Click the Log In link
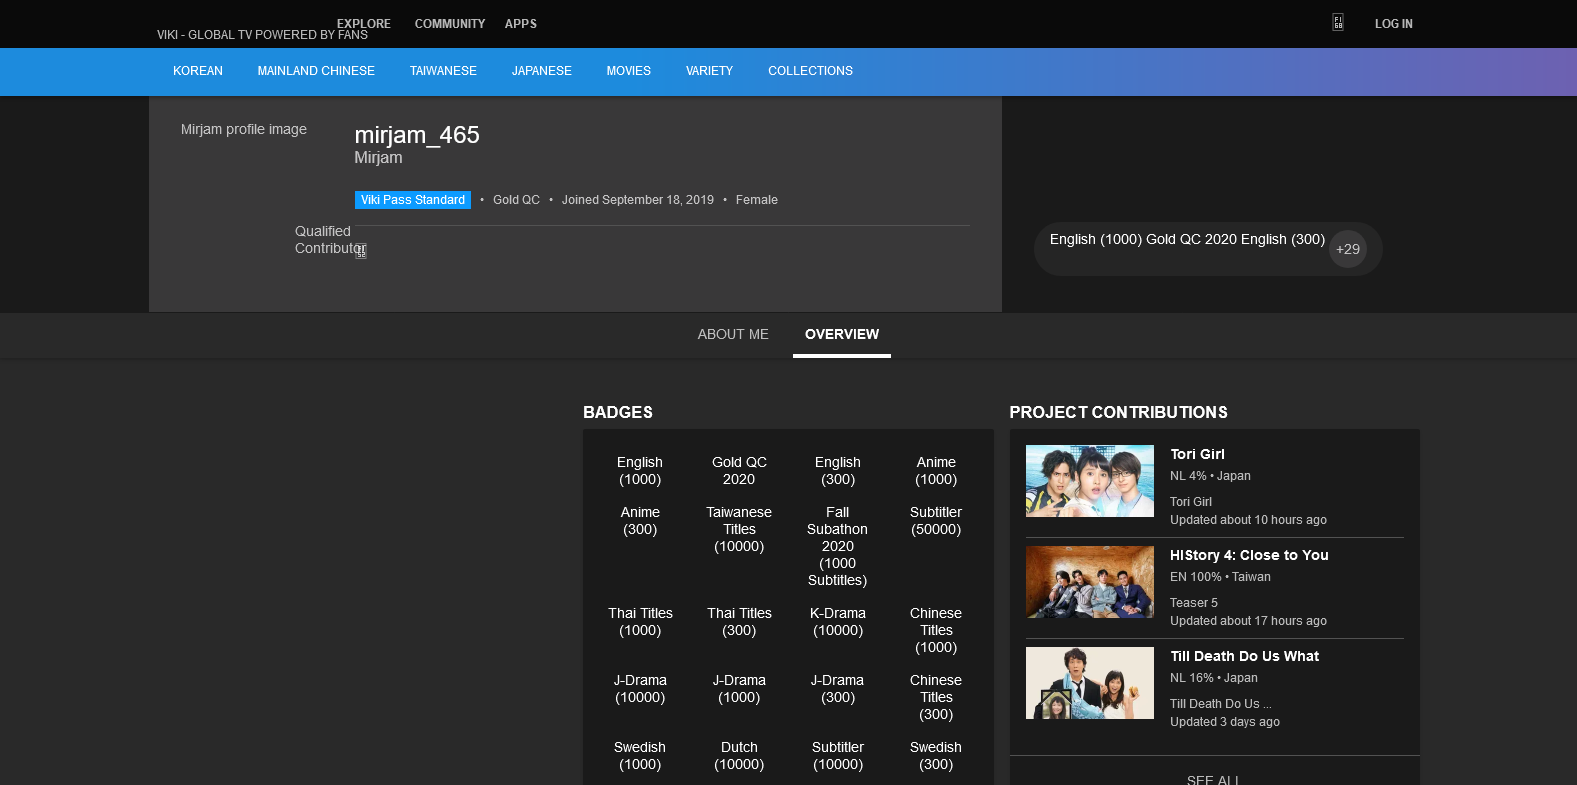Image resolution: width=1577 pixels, height=785 pixels. point(1394,24)
